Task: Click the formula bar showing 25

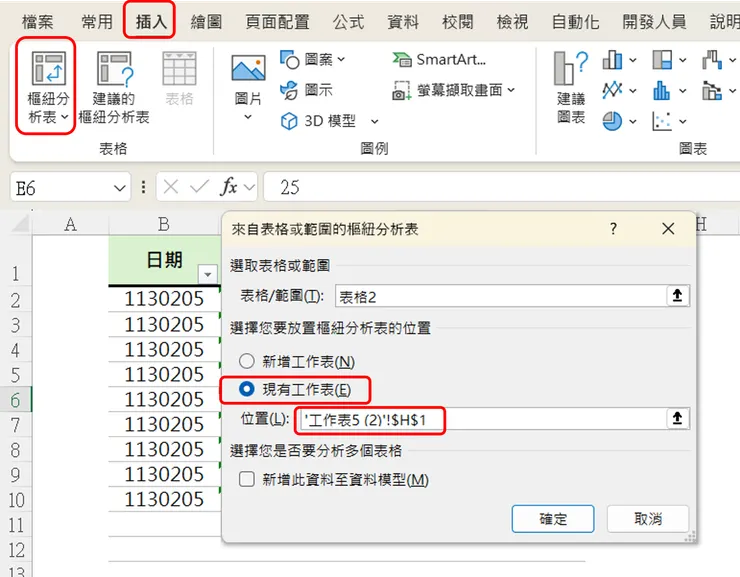Action: tap(501, 187)
